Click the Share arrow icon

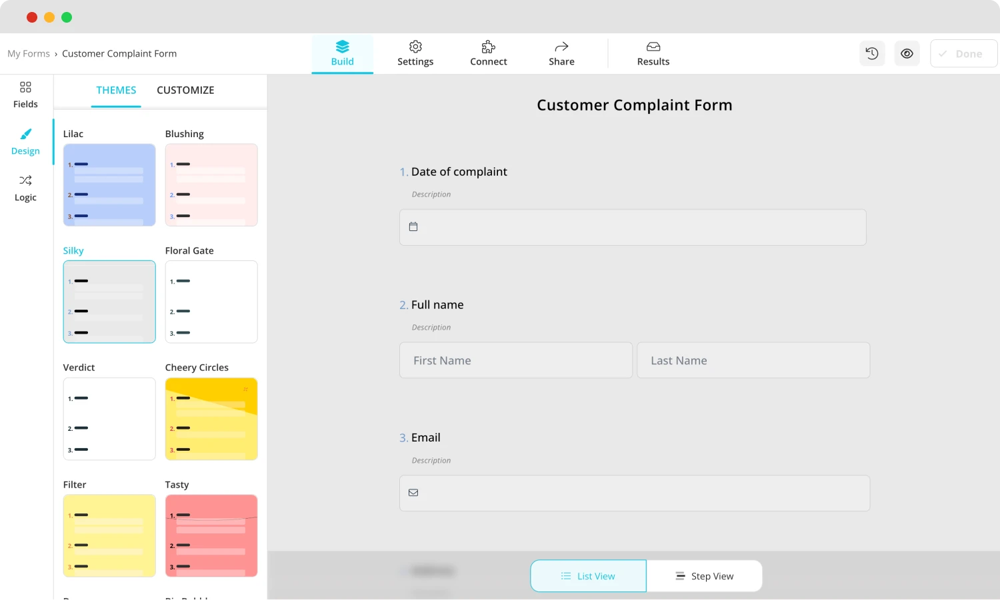click(561, 47)
